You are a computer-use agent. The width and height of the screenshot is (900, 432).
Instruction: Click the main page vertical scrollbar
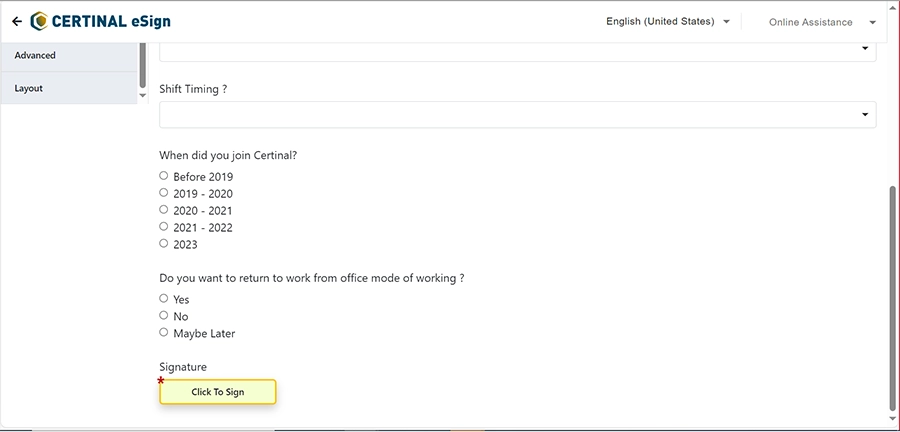pos(892,298)
